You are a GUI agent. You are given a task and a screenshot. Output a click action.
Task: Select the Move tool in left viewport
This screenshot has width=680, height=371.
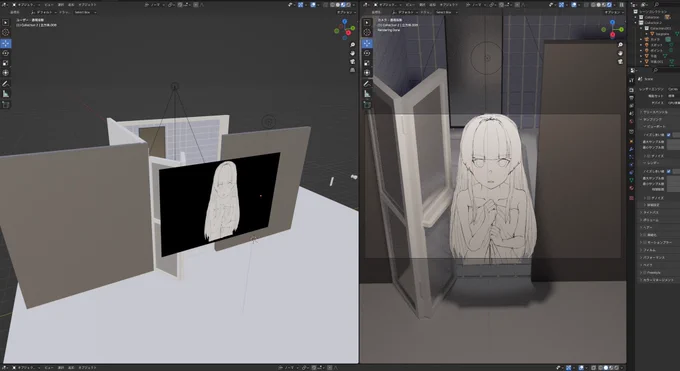(x=6, y=43)
